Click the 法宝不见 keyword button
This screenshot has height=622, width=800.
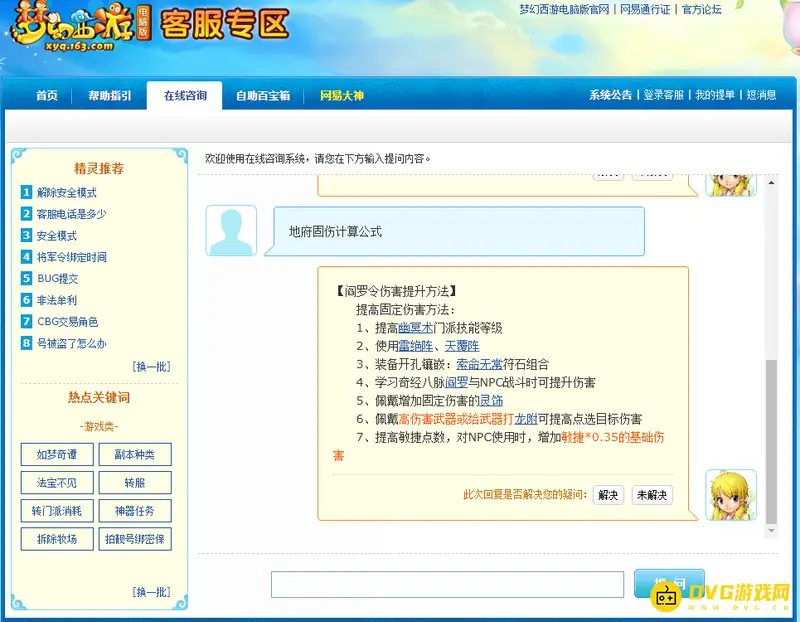[x=57, y=482]
